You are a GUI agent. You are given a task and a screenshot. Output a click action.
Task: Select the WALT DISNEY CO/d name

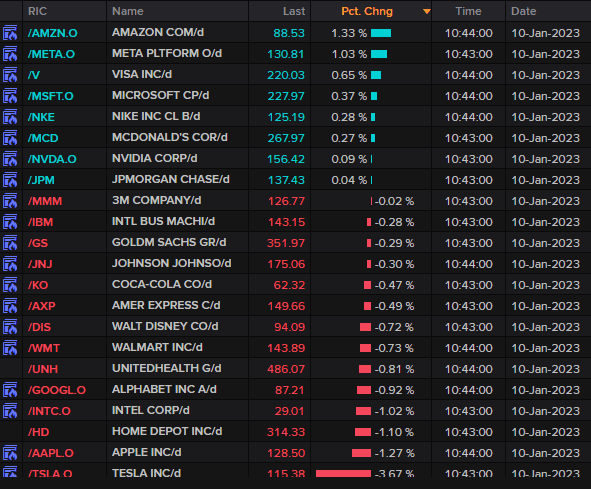click(165, 326)
